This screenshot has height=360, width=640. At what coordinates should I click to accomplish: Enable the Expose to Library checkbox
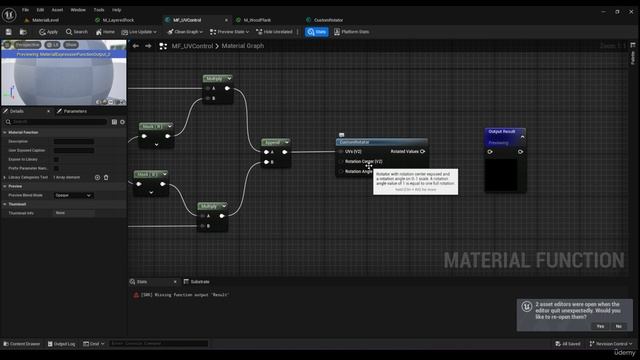[56, 159]
